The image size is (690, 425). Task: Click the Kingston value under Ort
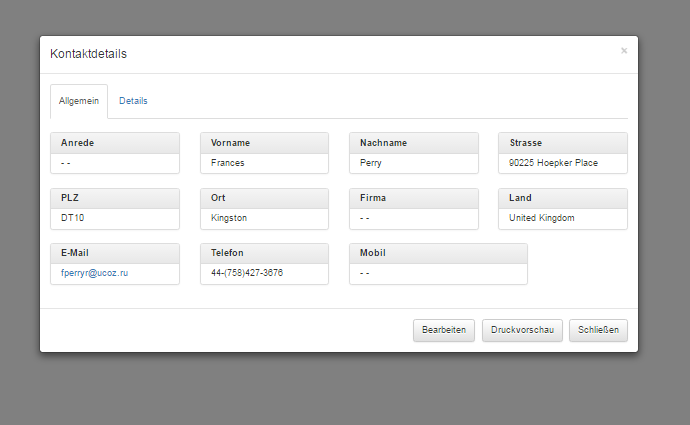tap(229, 218)
